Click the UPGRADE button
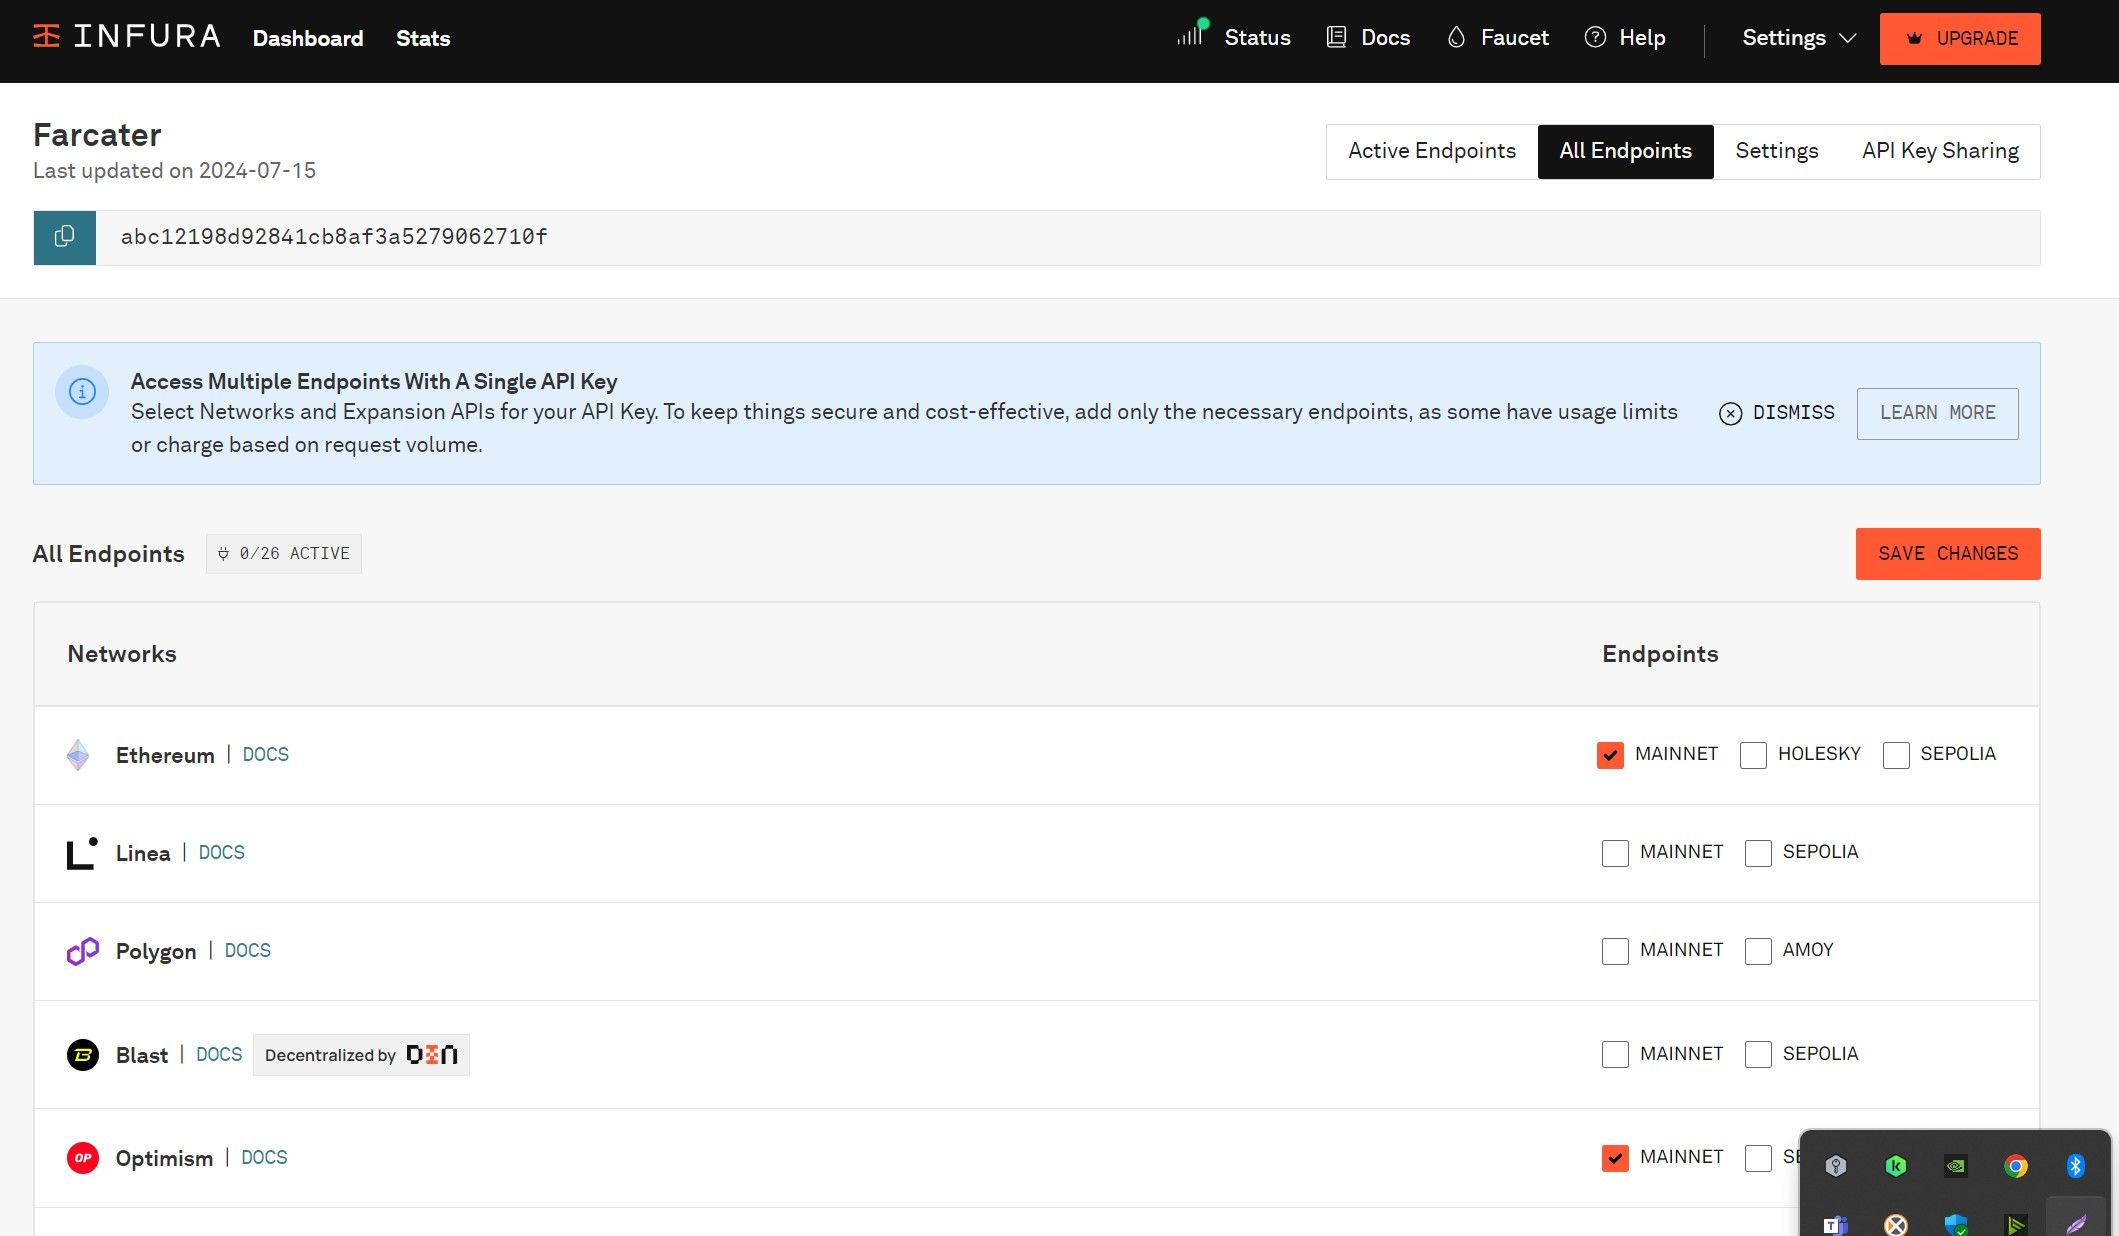Image resolution: width=2119 pixels, height=1236 pixels. tap(1960, 39)
